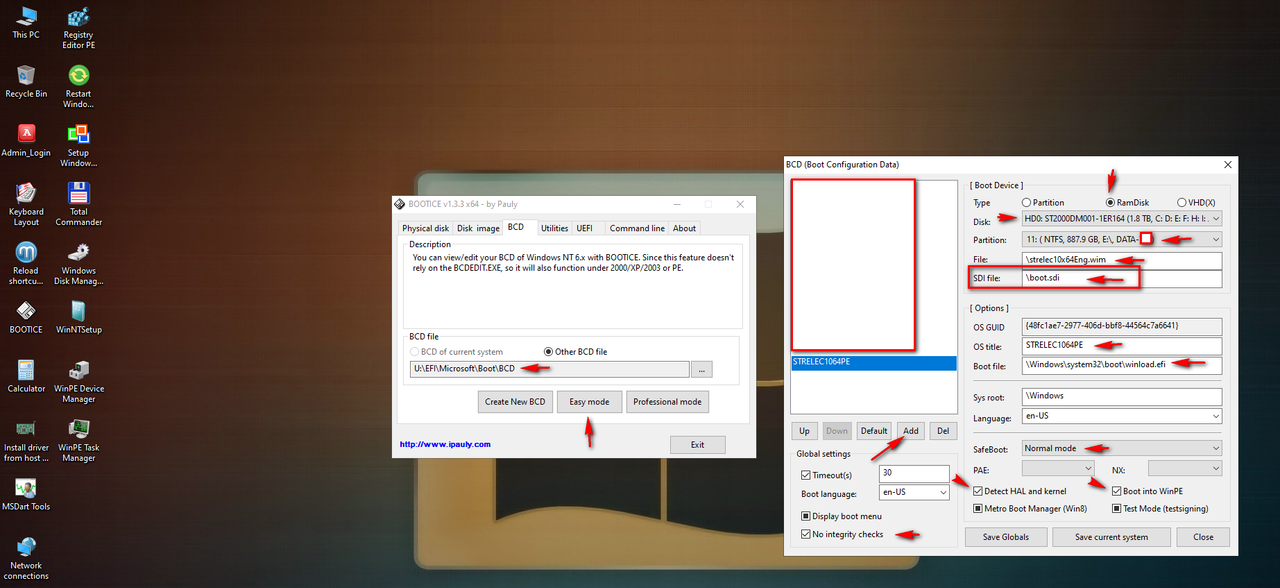Switch to Disk image tab
The image size is (1280, 588).
pyautogui.click(x=478, y=228)
